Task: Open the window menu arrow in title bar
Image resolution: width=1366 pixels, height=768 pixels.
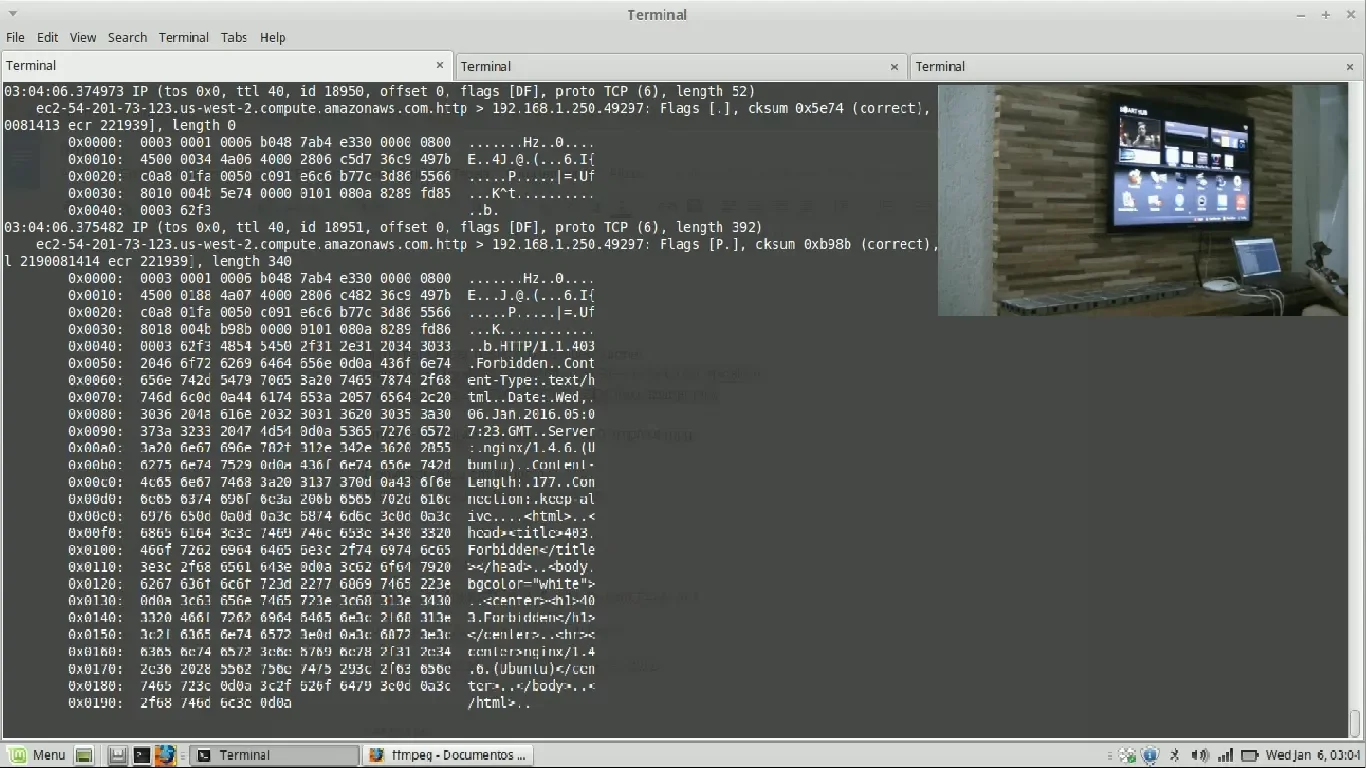Action: tap(13, 14)
